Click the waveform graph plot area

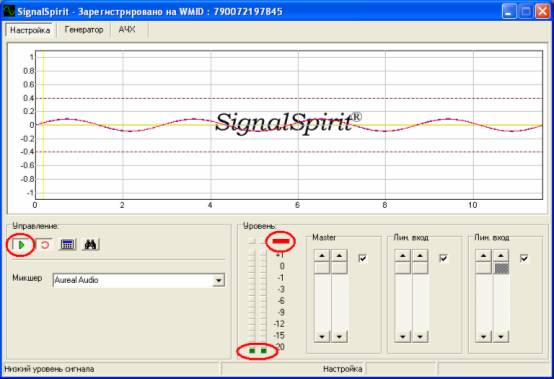(289, 125)
